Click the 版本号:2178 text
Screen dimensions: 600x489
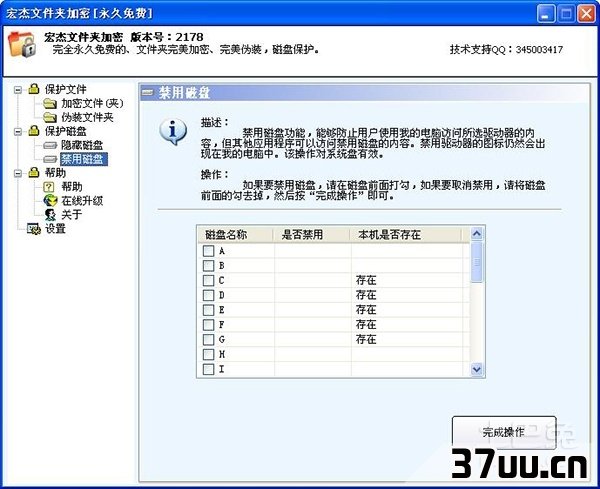[x=167, y=37]
